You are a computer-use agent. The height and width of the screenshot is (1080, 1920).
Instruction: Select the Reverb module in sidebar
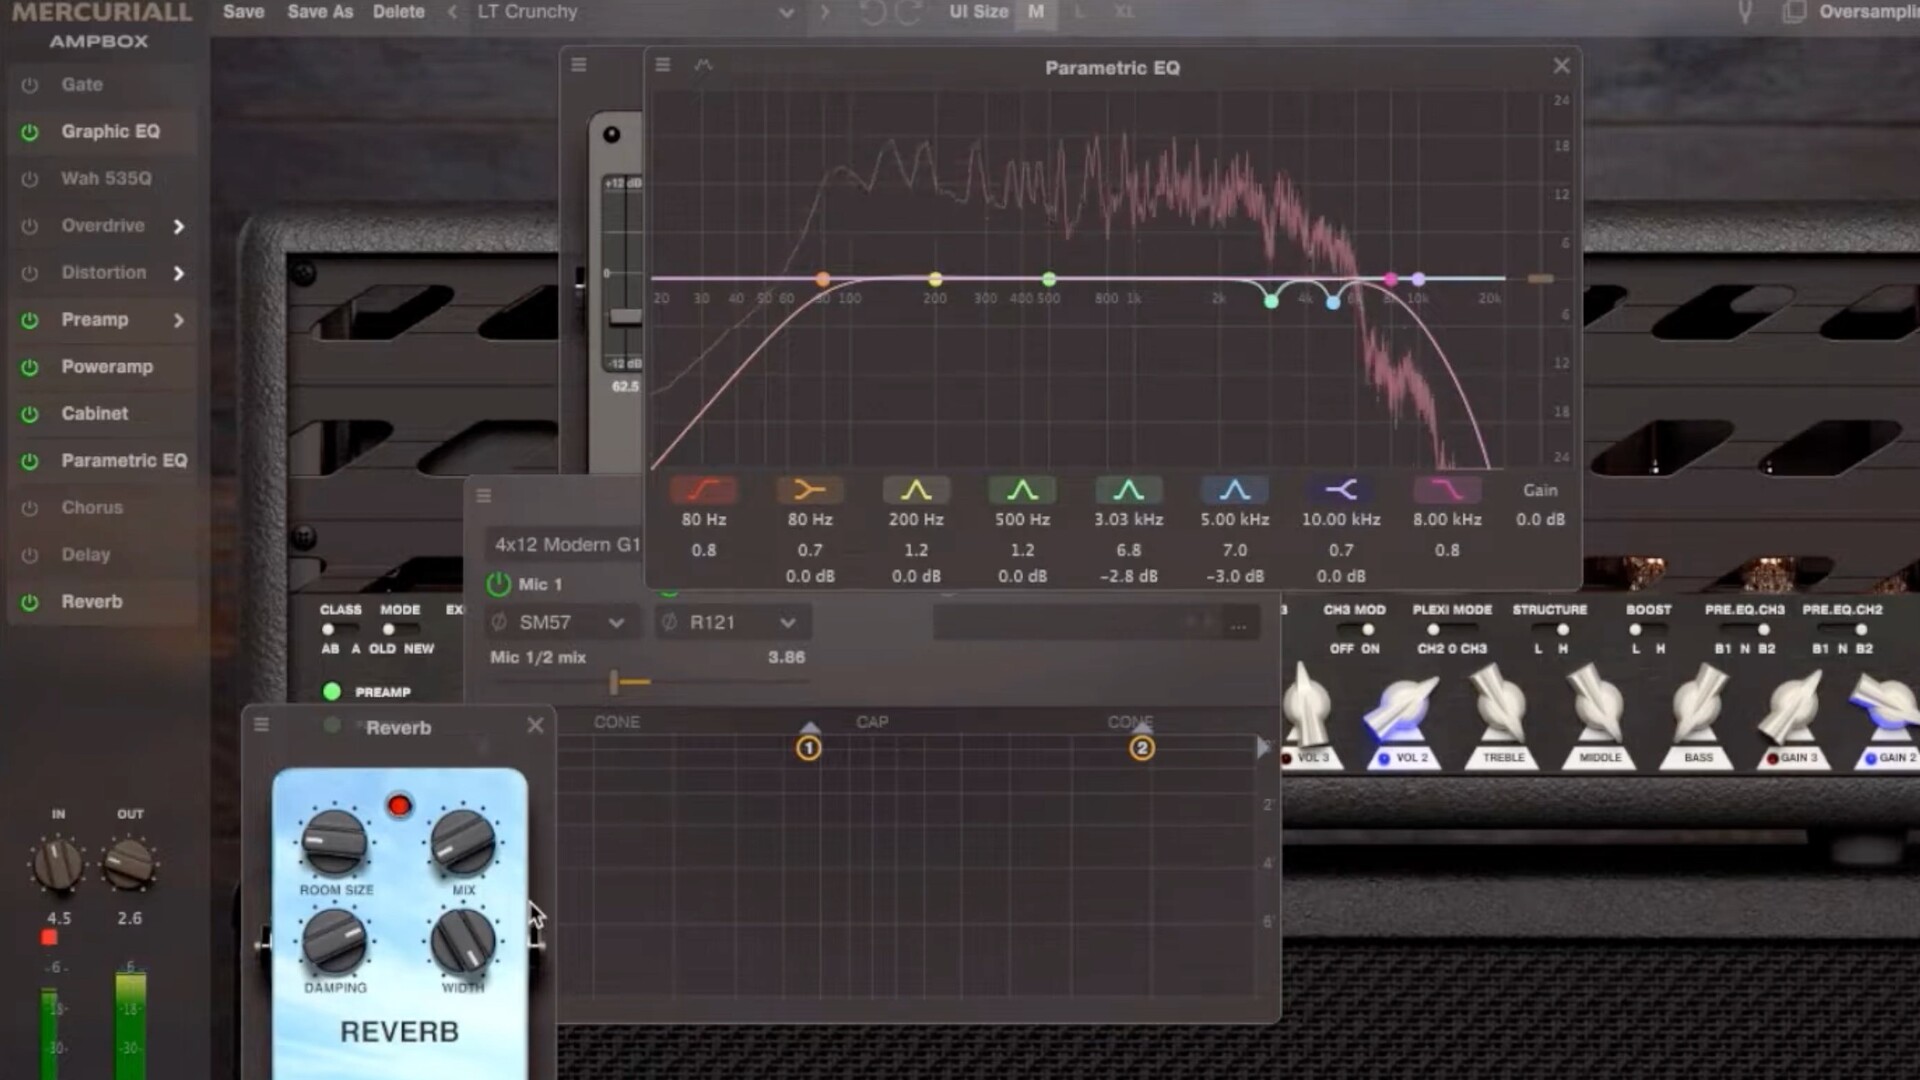coord(92,602)
